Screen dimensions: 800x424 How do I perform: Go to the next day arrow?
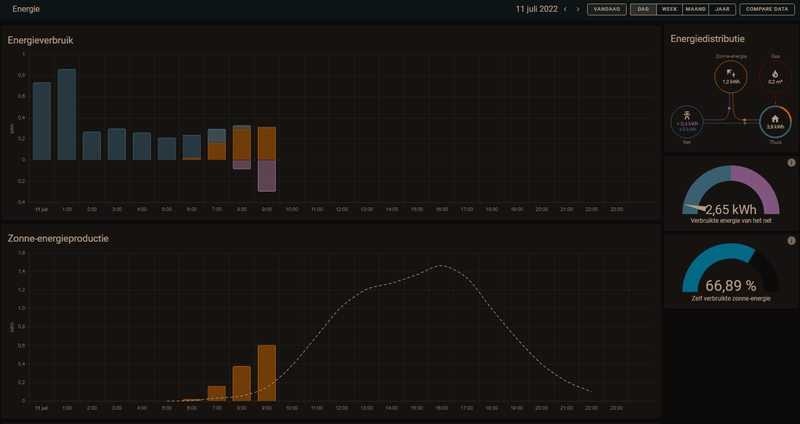click(578, 9)
